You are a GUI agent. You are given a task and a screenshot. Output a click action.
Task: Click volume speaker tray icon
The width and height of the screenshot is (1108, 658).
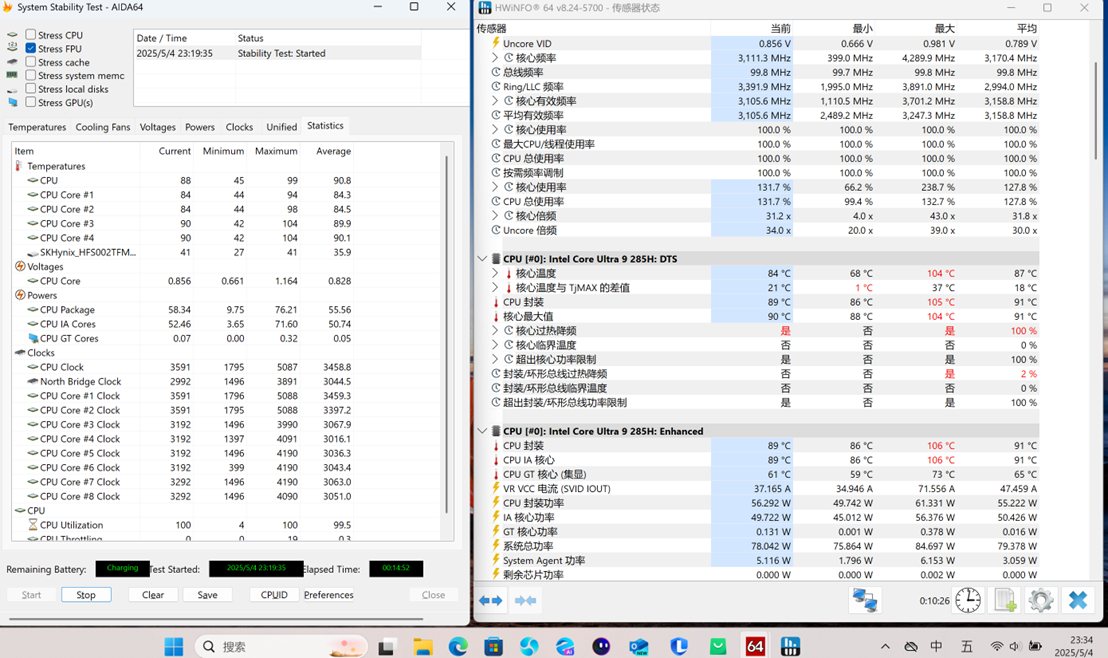click(1015, 646)
